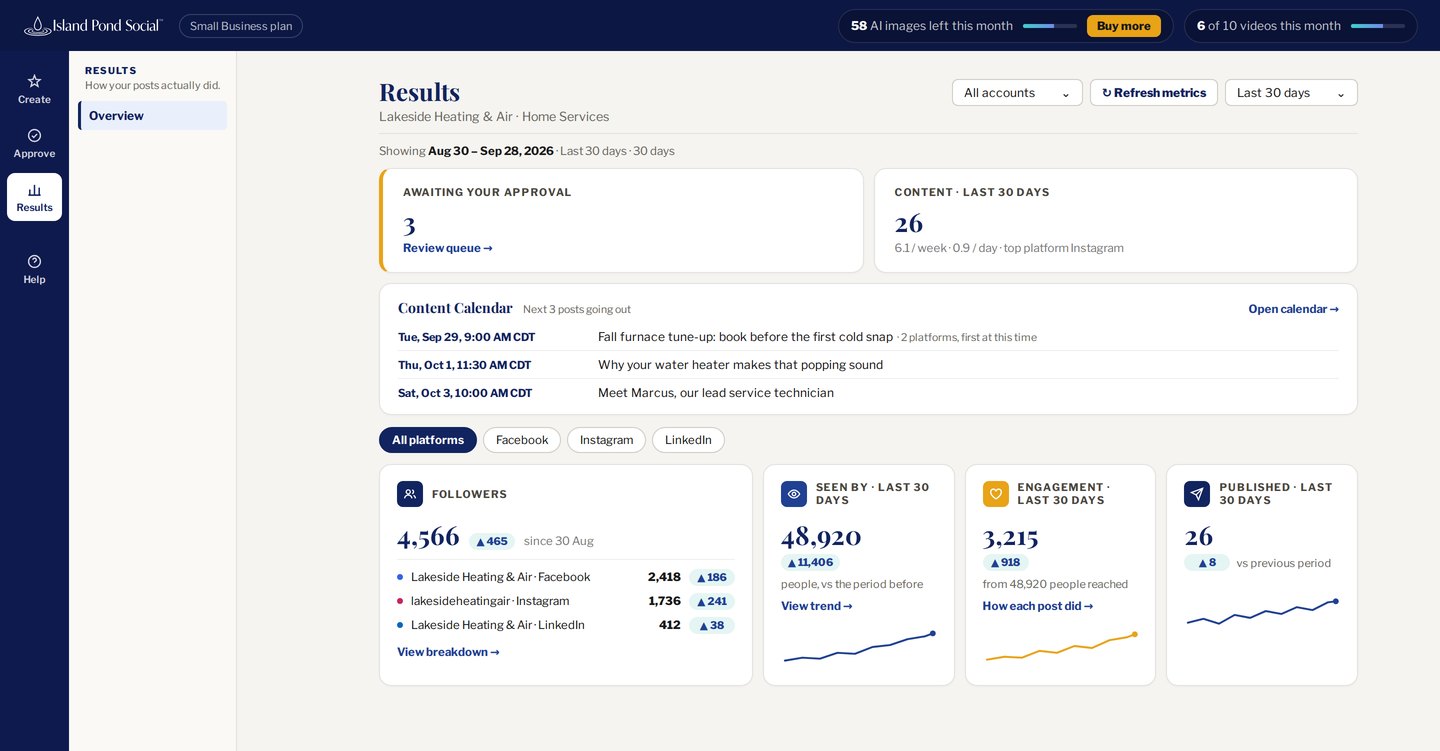
Task: Click the AI images usage progress bar
Action: click(x=1050, y=26)
